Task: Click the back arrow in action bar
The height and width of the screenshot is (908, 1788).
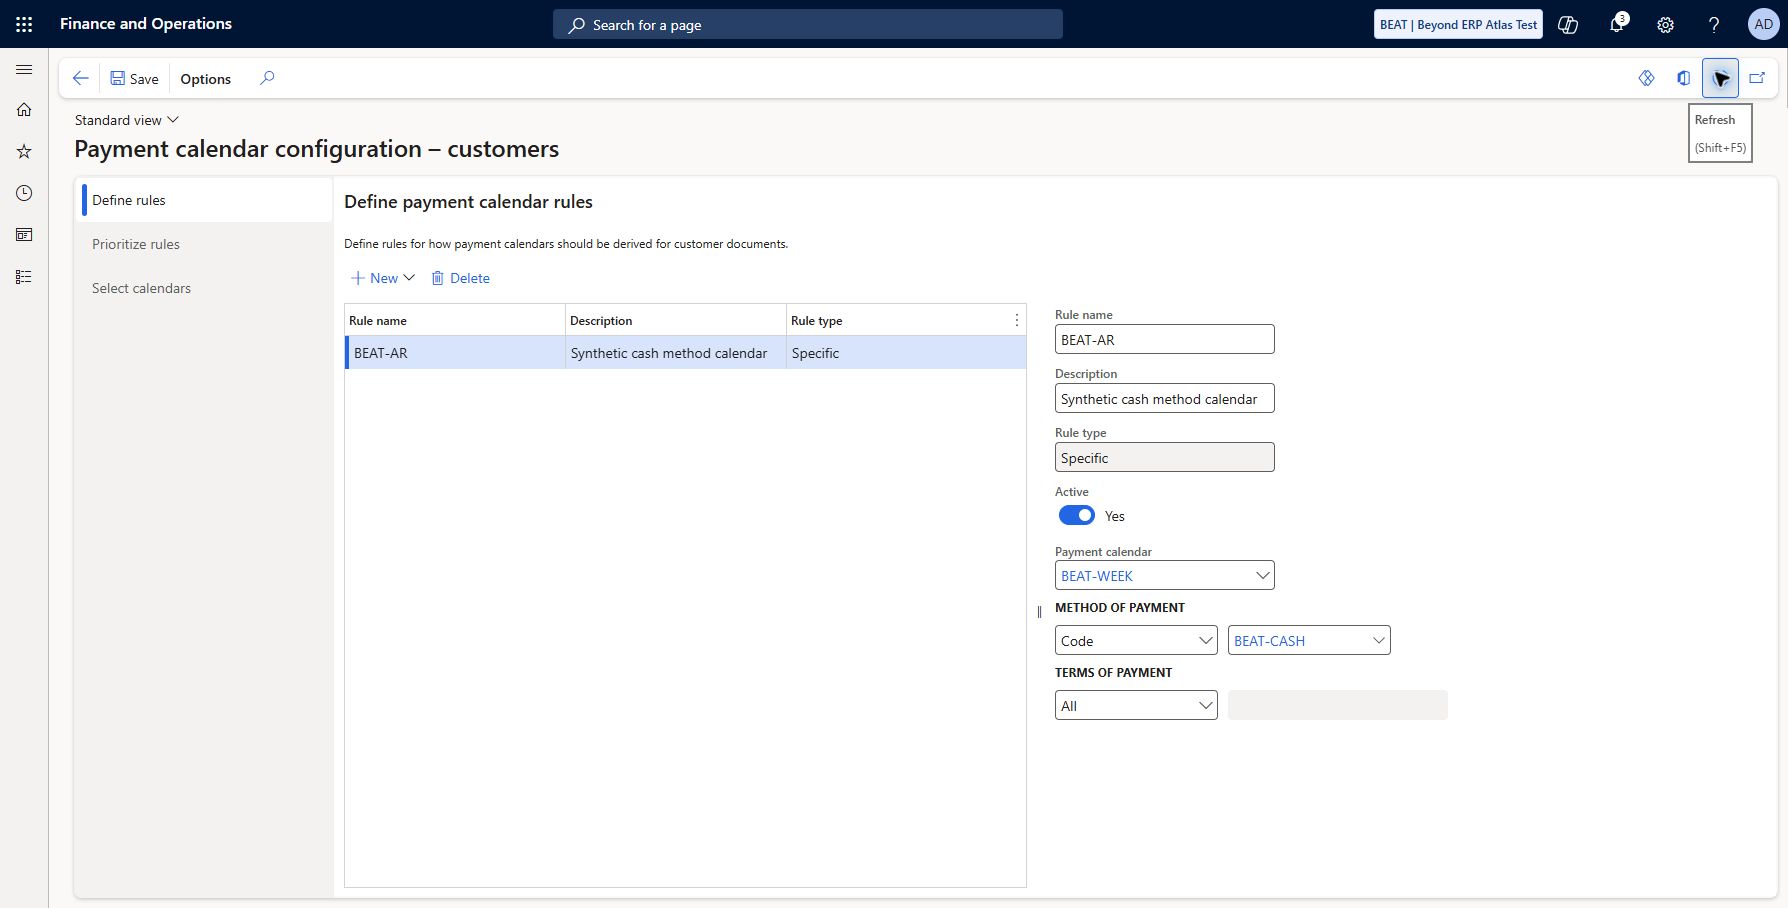Action: click(81, 78)
